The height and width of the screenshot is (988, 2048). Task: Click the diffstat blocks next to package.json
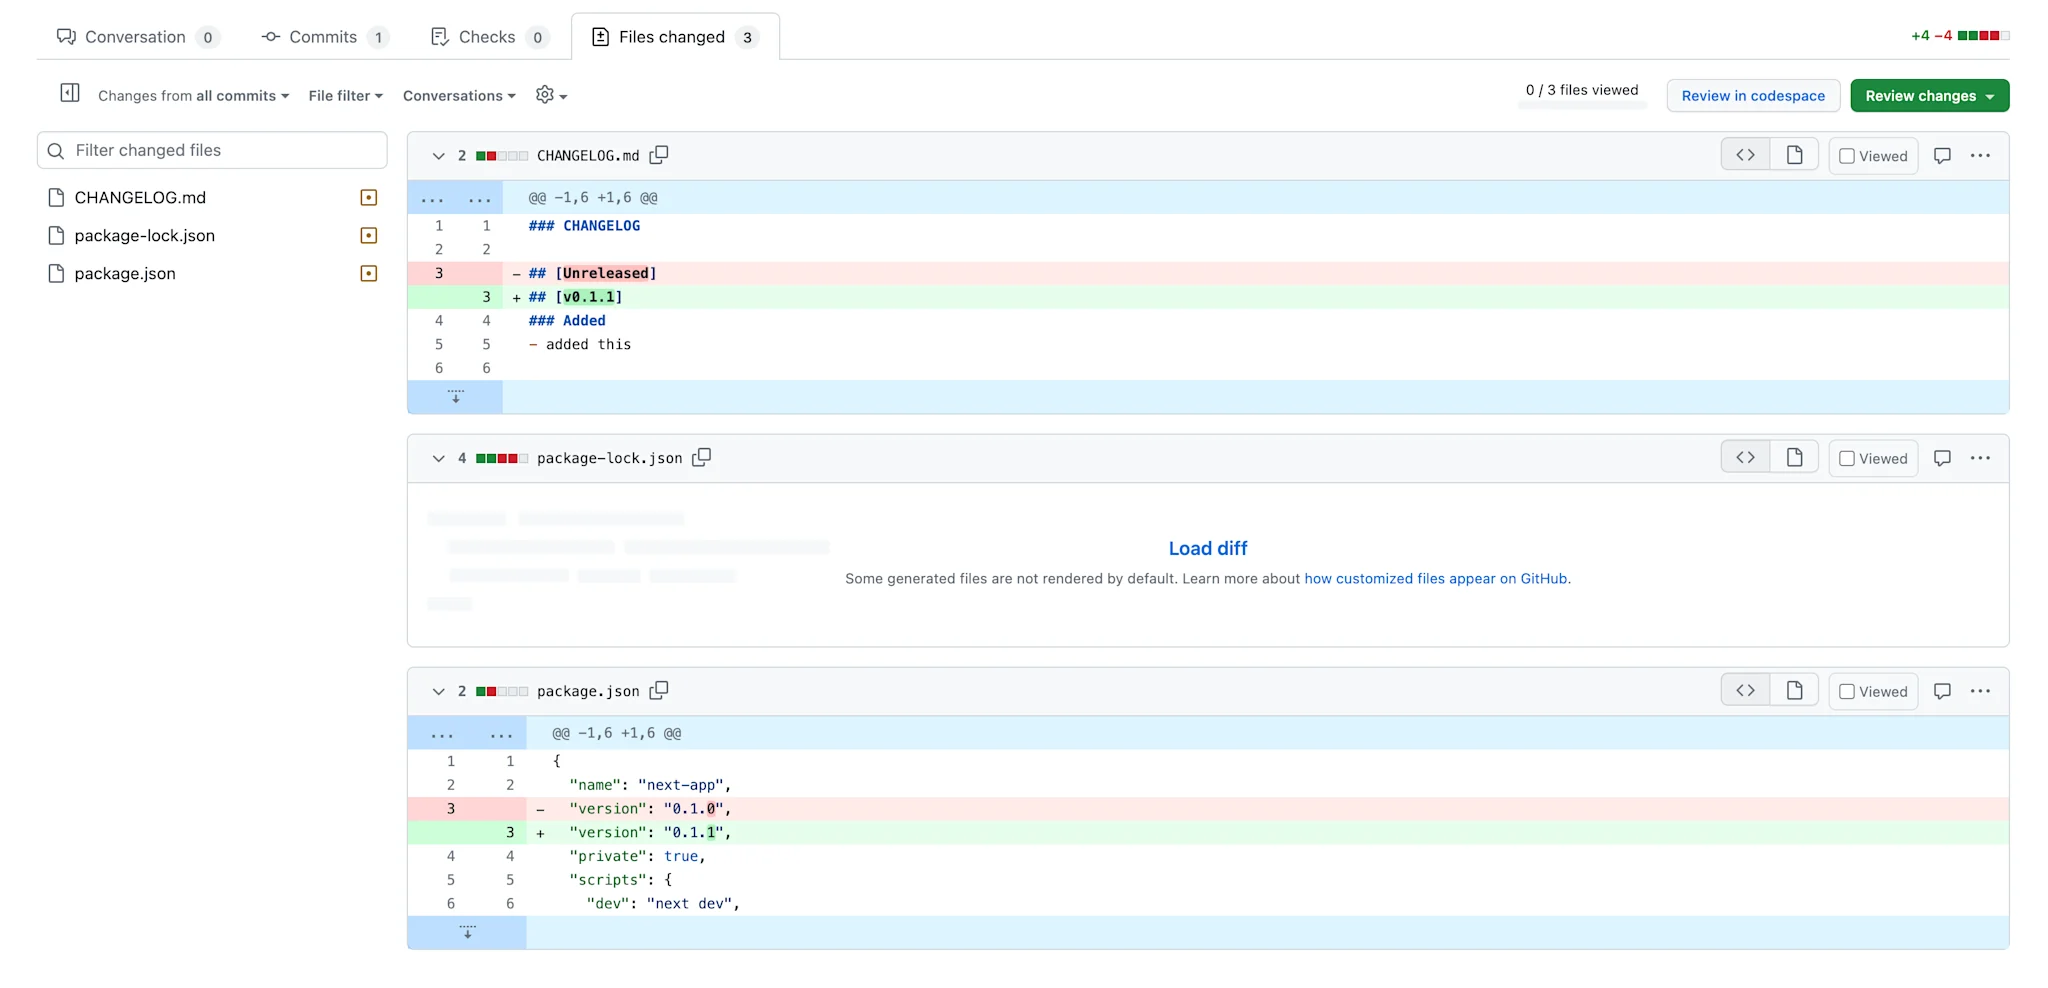(x=502, y=690)
